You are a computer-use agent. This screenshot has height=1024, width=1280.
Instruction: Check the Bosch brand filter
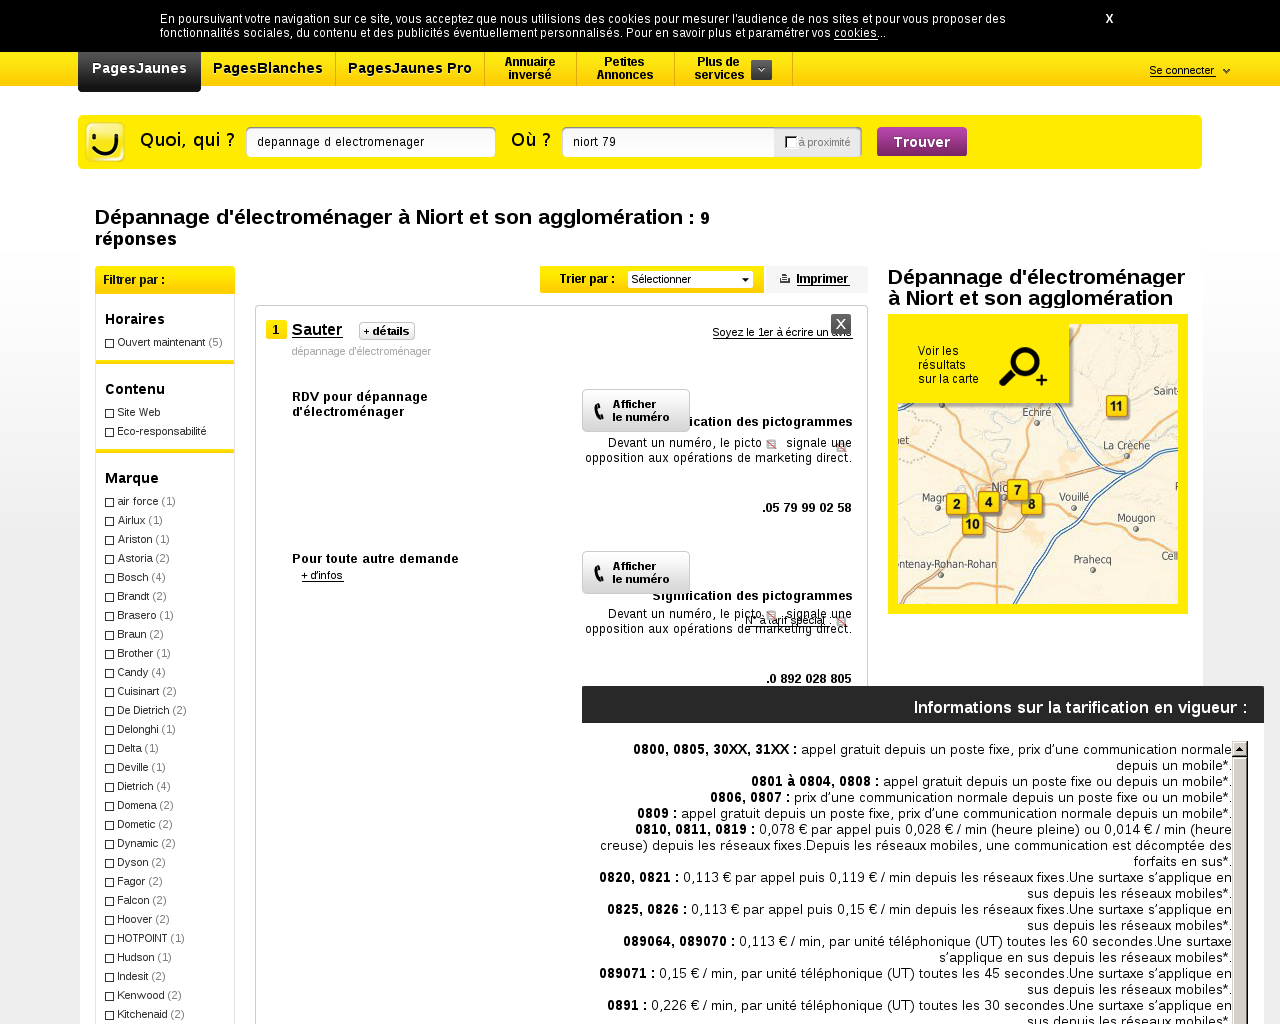[x=110, y=578]
